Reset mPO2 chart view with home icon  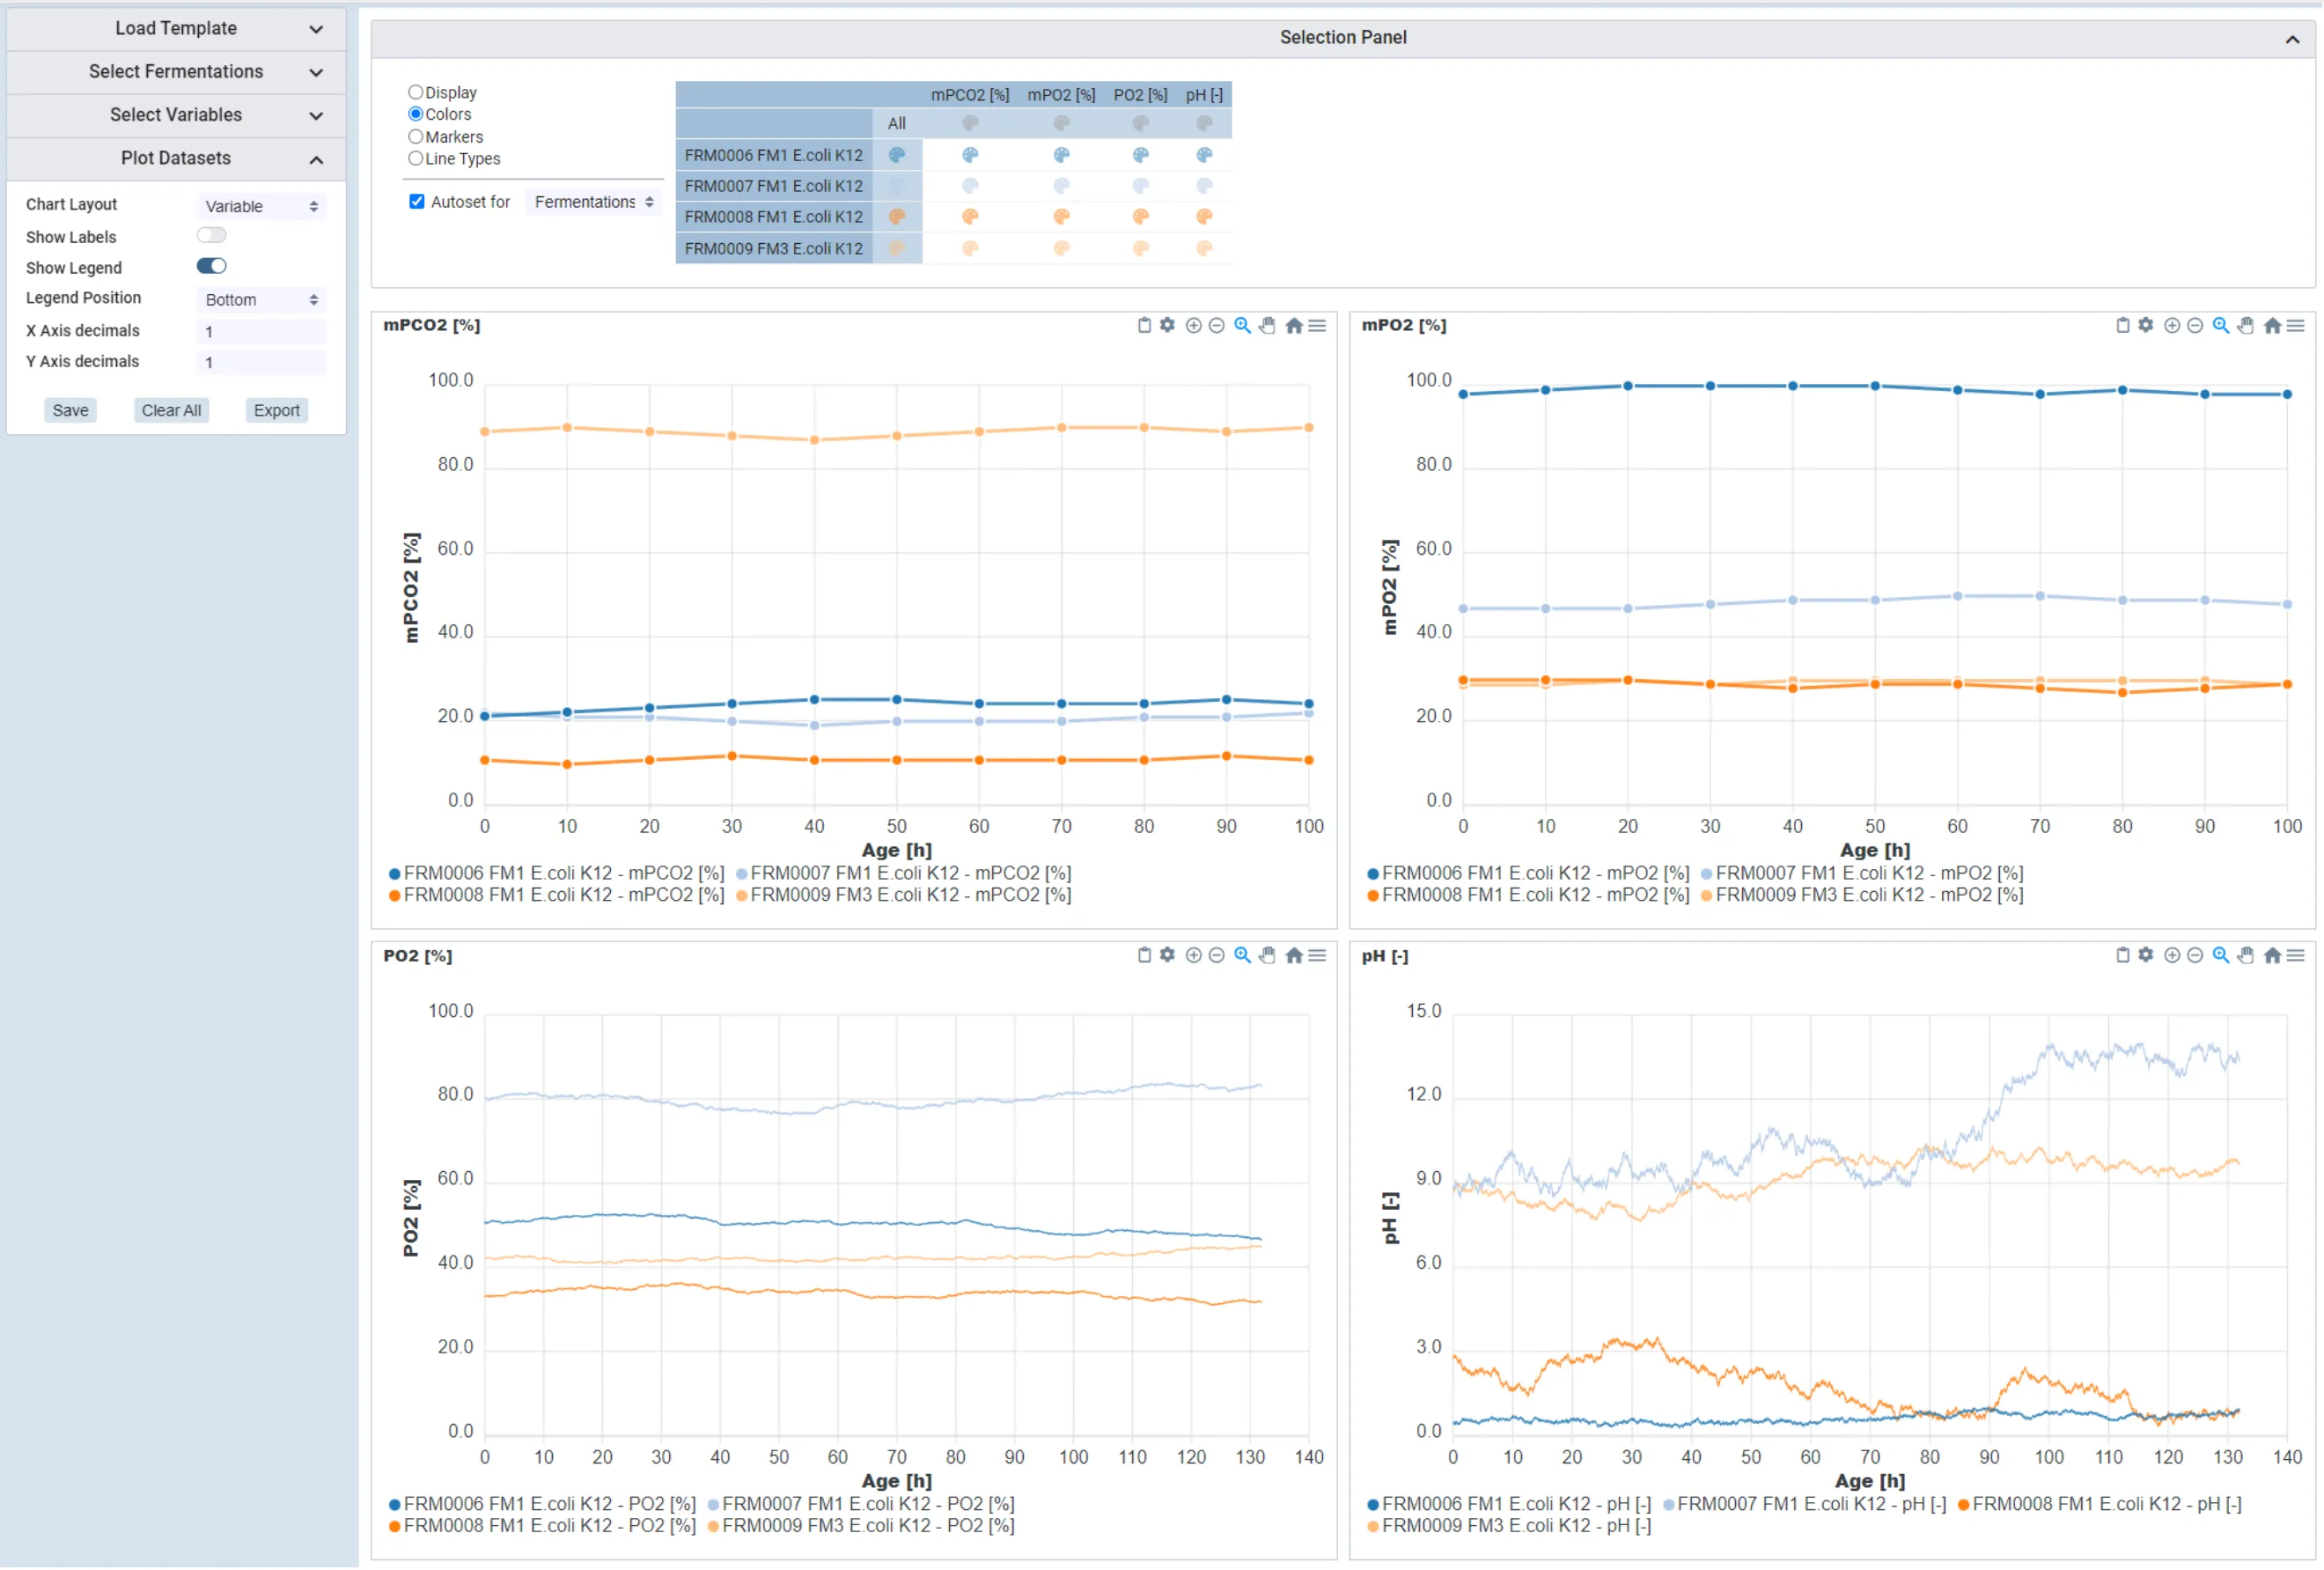[x=2271, y=325]
